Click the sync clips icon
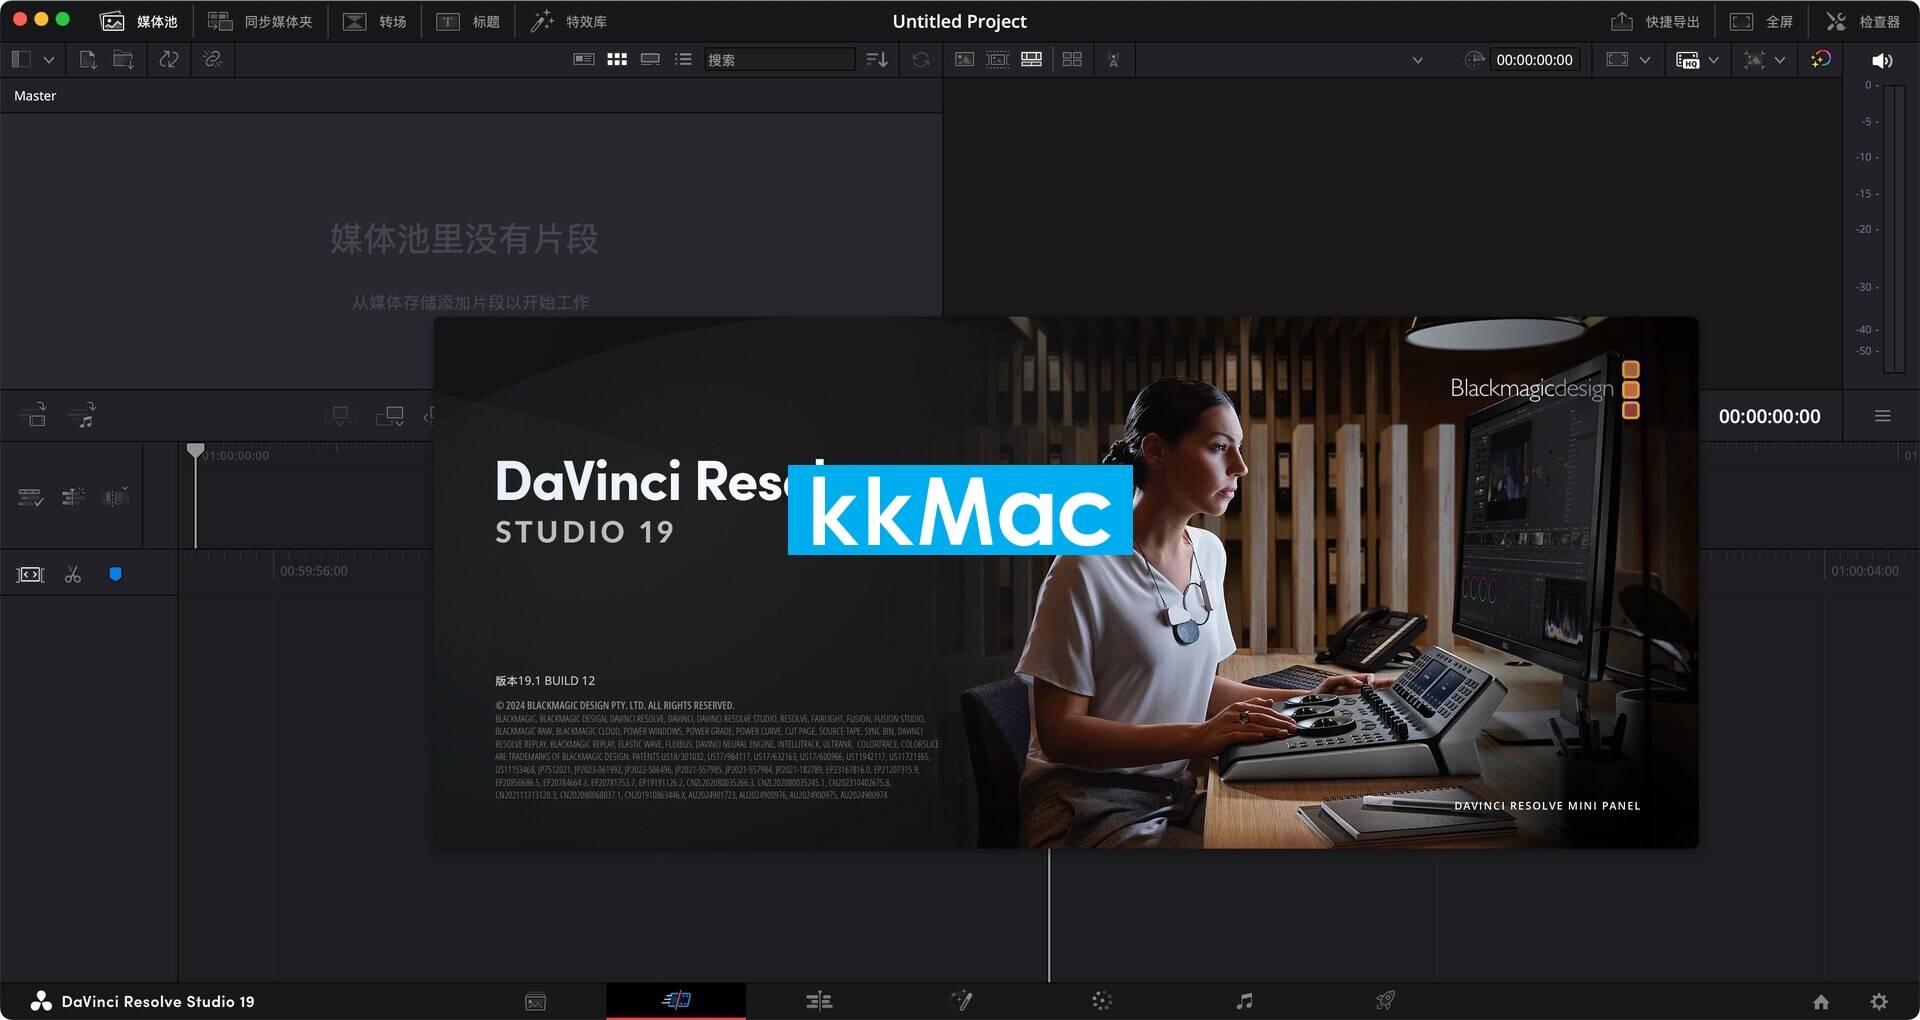Screen dimensions: 1920x1020 169,60
